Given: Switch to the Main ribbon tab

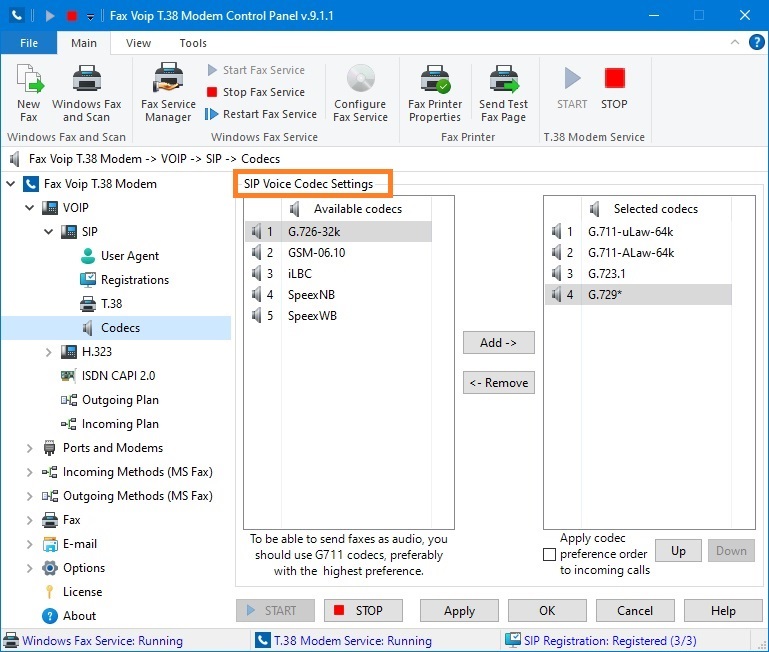Looking at the screenshot, I should [x=84, y=43].
